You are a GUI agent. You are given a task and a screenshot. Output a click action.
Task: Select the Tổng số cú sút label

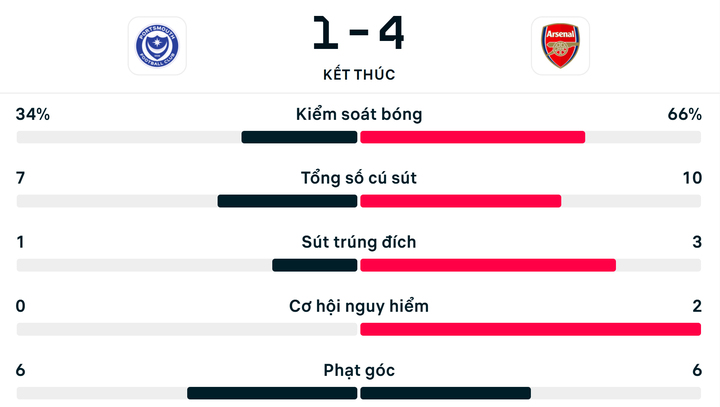point(359,178)
